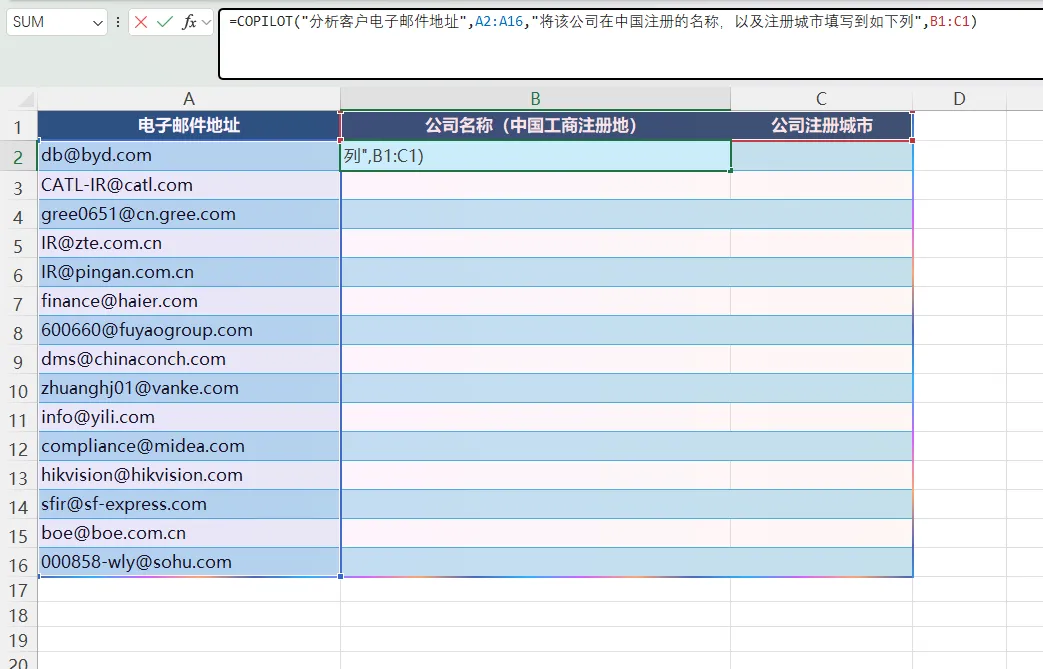Screen dimensions: 1043x669
Task: Select column B header
Action: [535, 99]
